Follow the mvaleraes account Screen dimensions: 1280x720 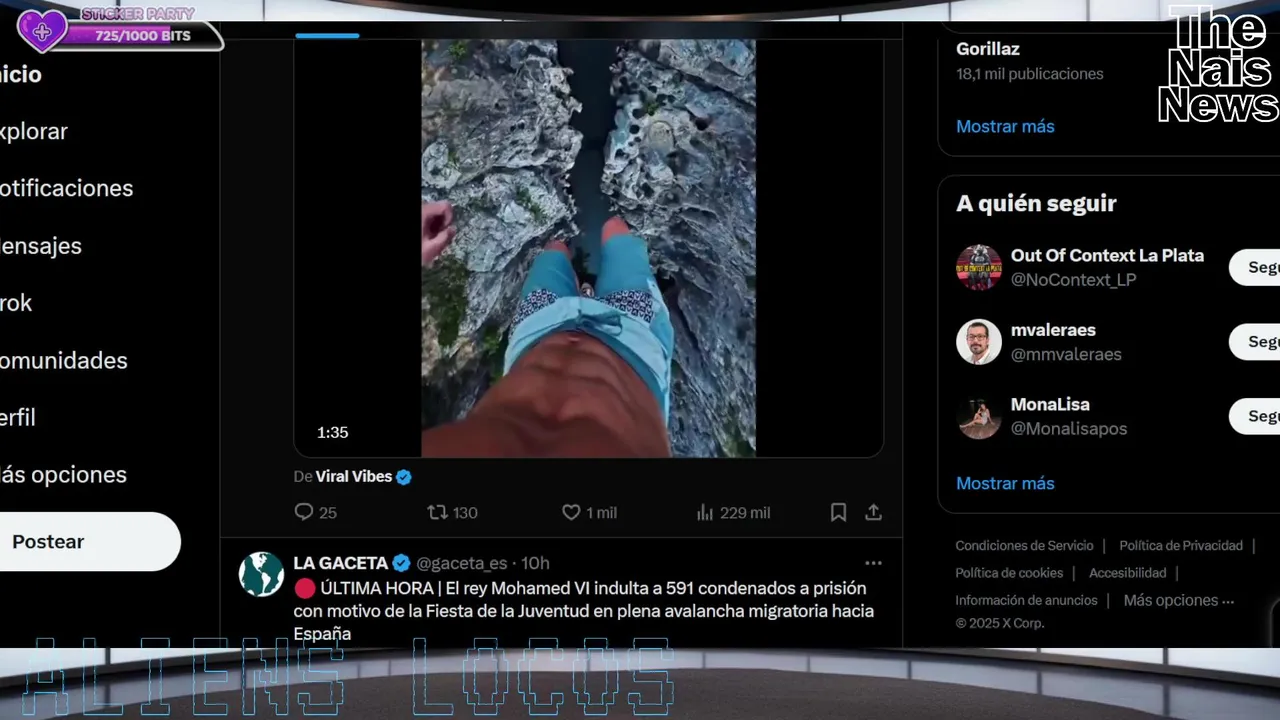pyautogui.click(x=1255, y=342)
